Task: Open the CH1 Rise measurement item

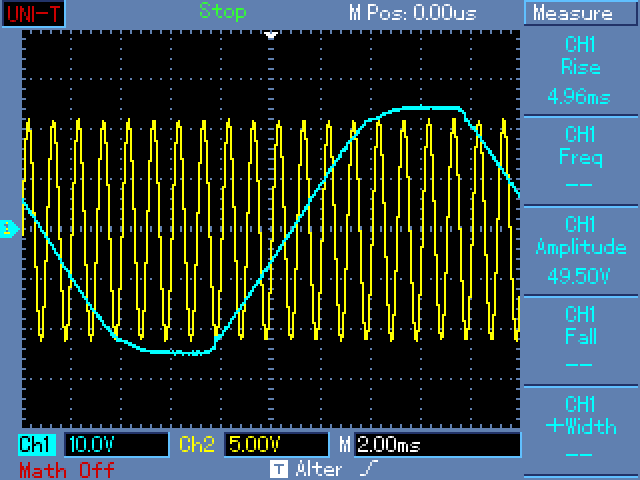Action: (581, 71)
